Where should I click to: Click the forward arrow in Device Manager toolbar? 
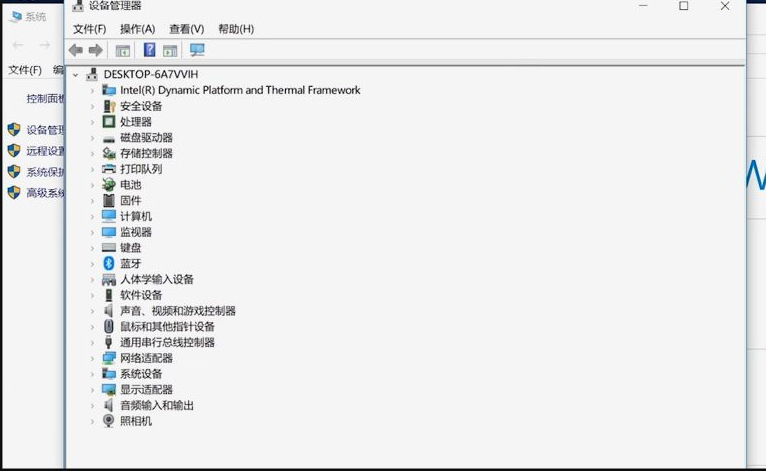coord(96,50)
